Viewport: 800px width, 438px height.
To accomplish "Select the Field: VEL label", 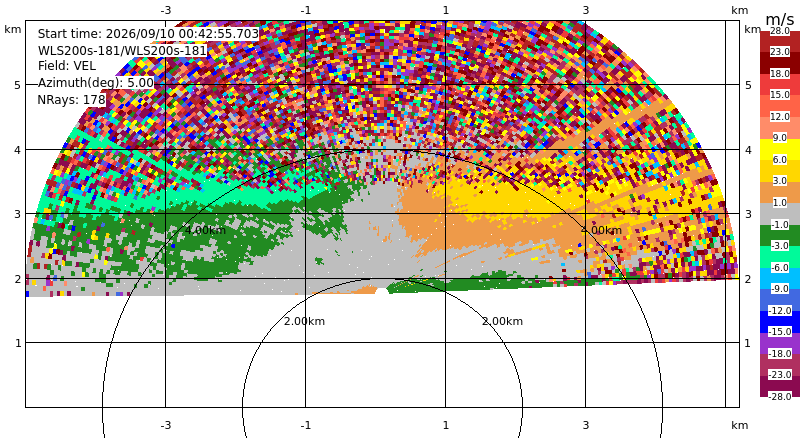I will coord(67,66).
